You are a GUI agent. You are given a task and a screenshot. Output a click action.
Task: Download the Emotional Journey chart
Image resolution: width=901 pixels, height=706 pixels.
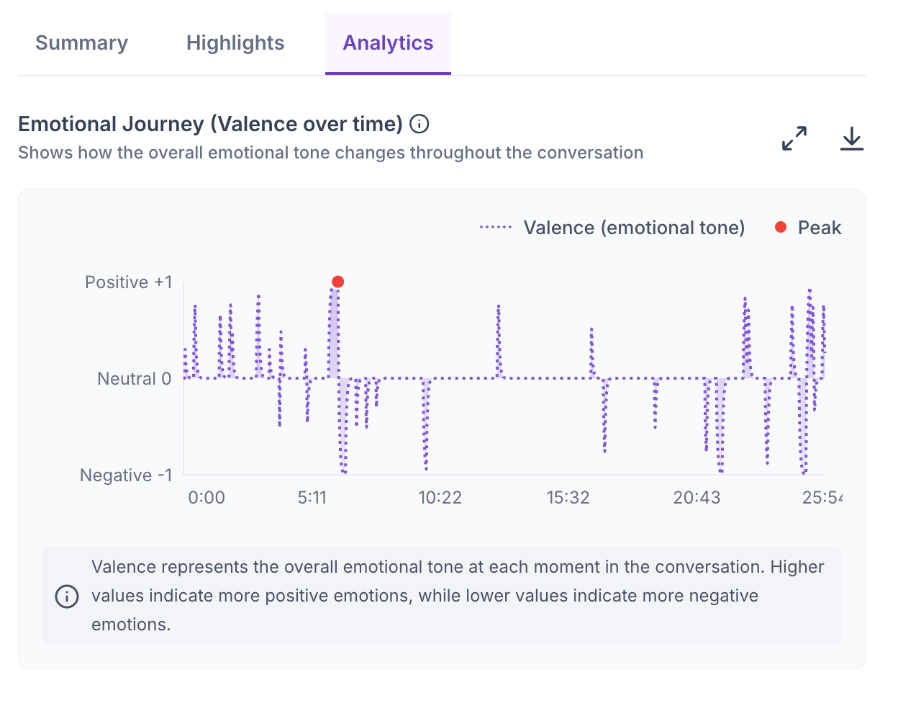tap(852, 138)
